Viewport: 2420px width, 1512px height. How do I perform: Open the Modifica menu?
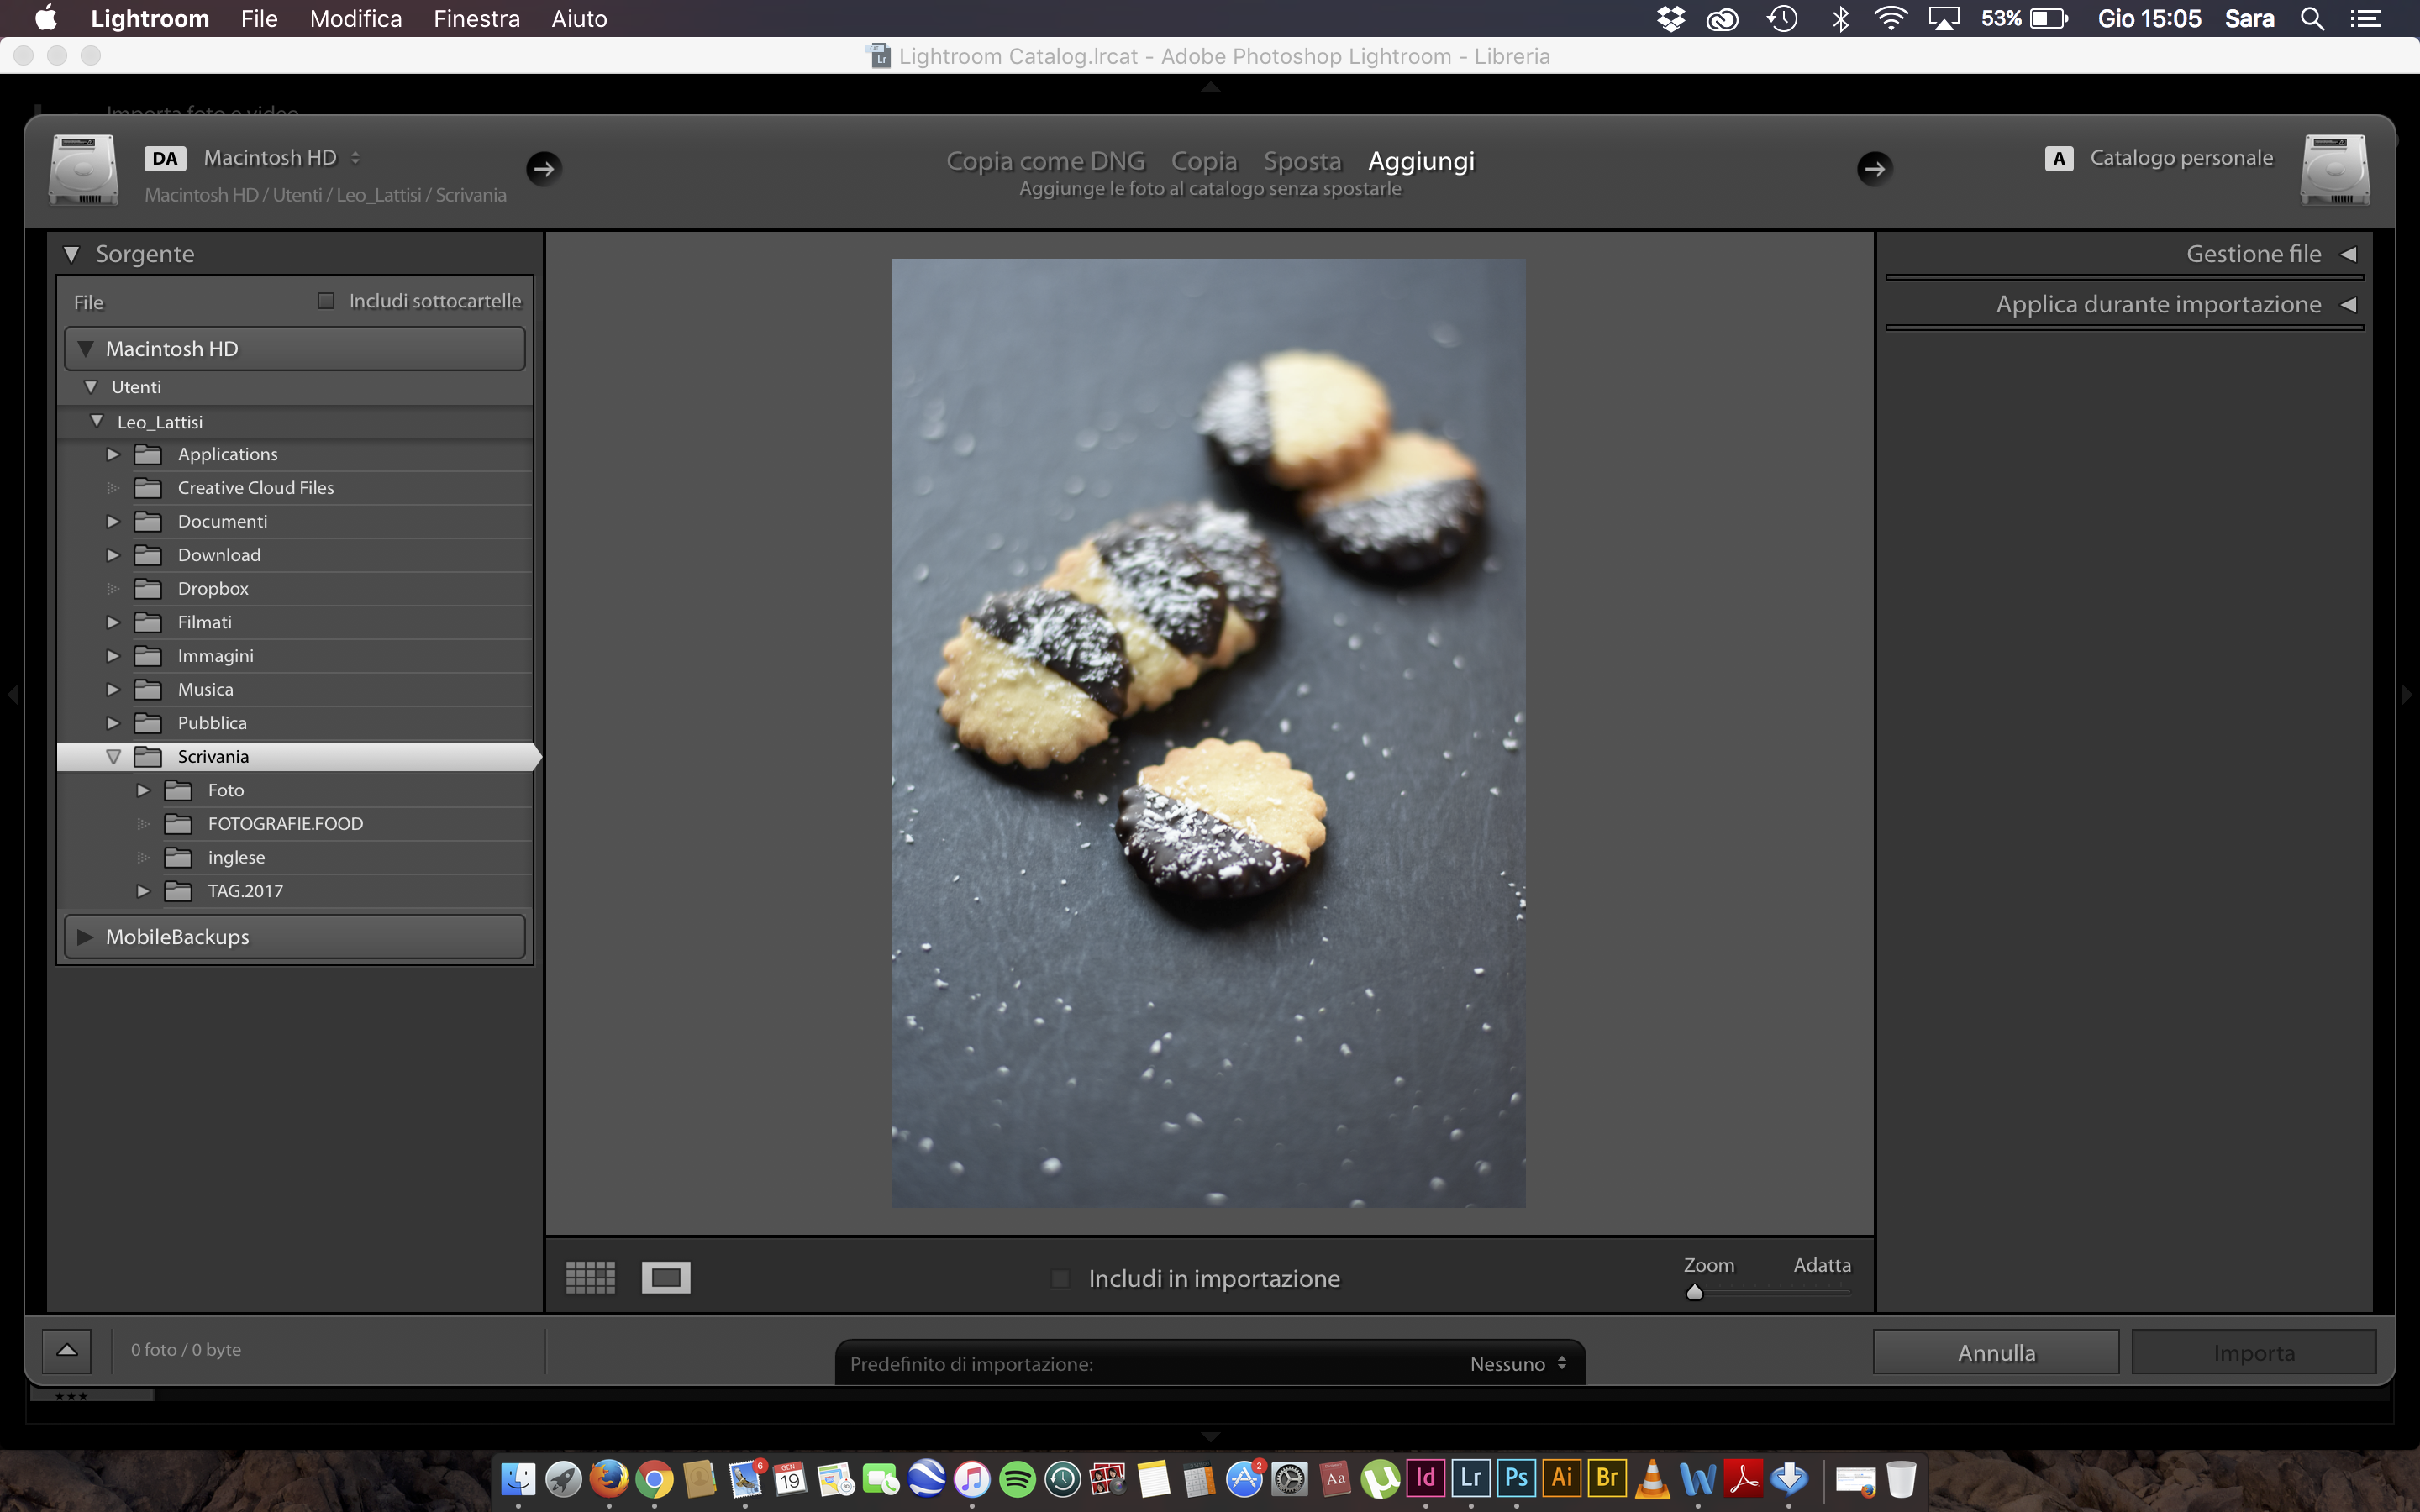[x=355, y=19]
